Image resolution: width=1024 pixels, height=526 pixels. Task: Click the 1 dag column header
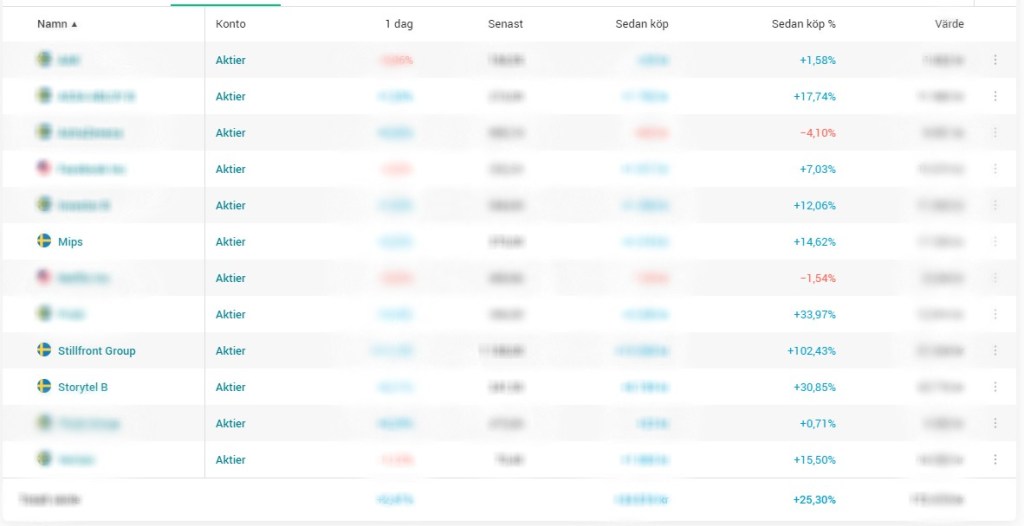click(398, 24)
